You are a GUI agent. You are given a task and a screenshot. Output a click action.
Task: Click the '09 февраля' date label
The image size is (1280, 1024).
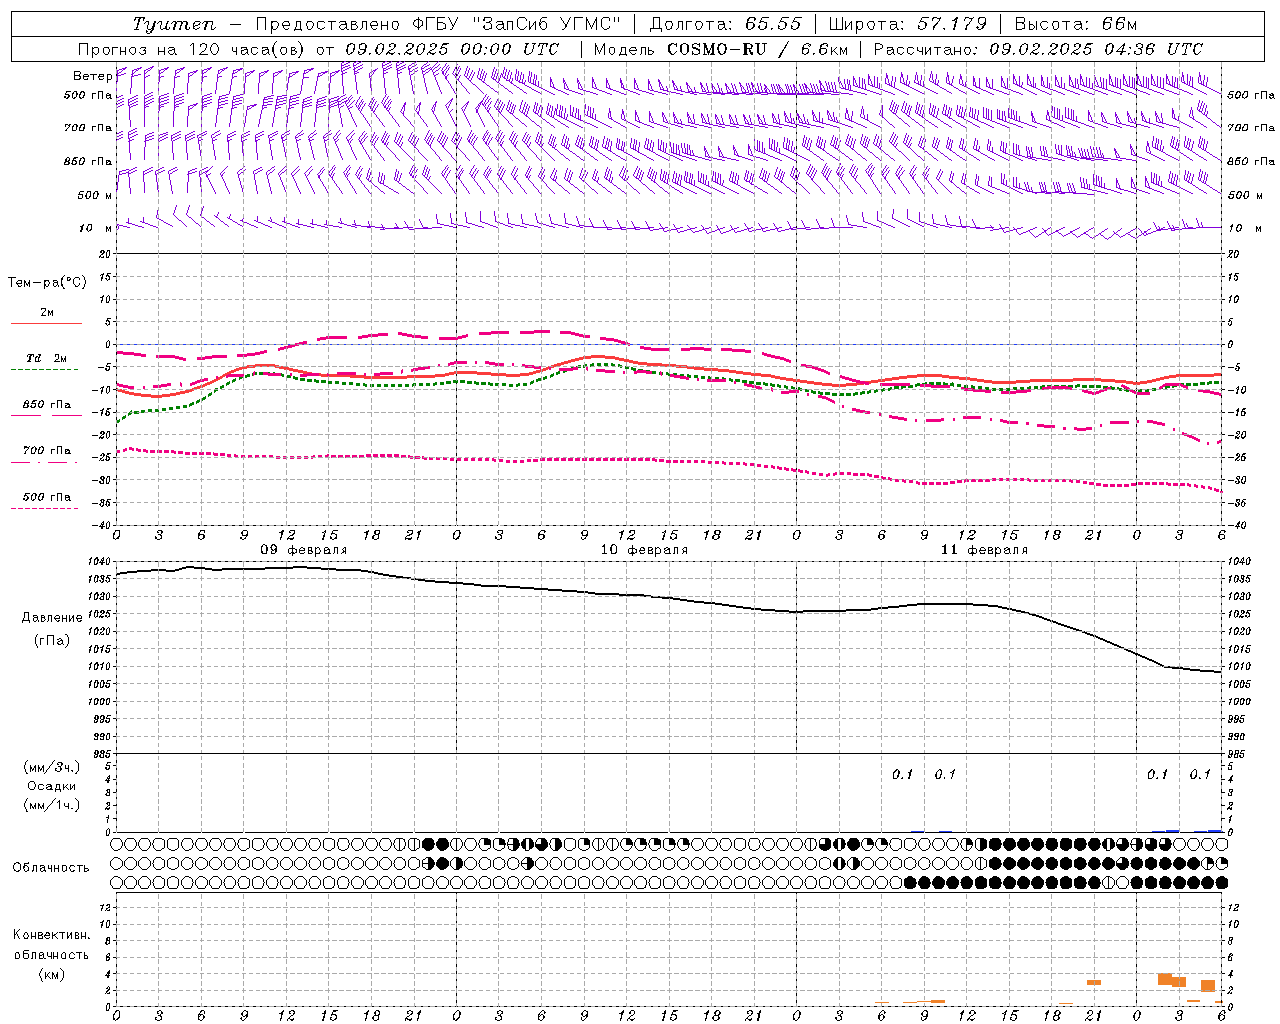tap(303, 550)
